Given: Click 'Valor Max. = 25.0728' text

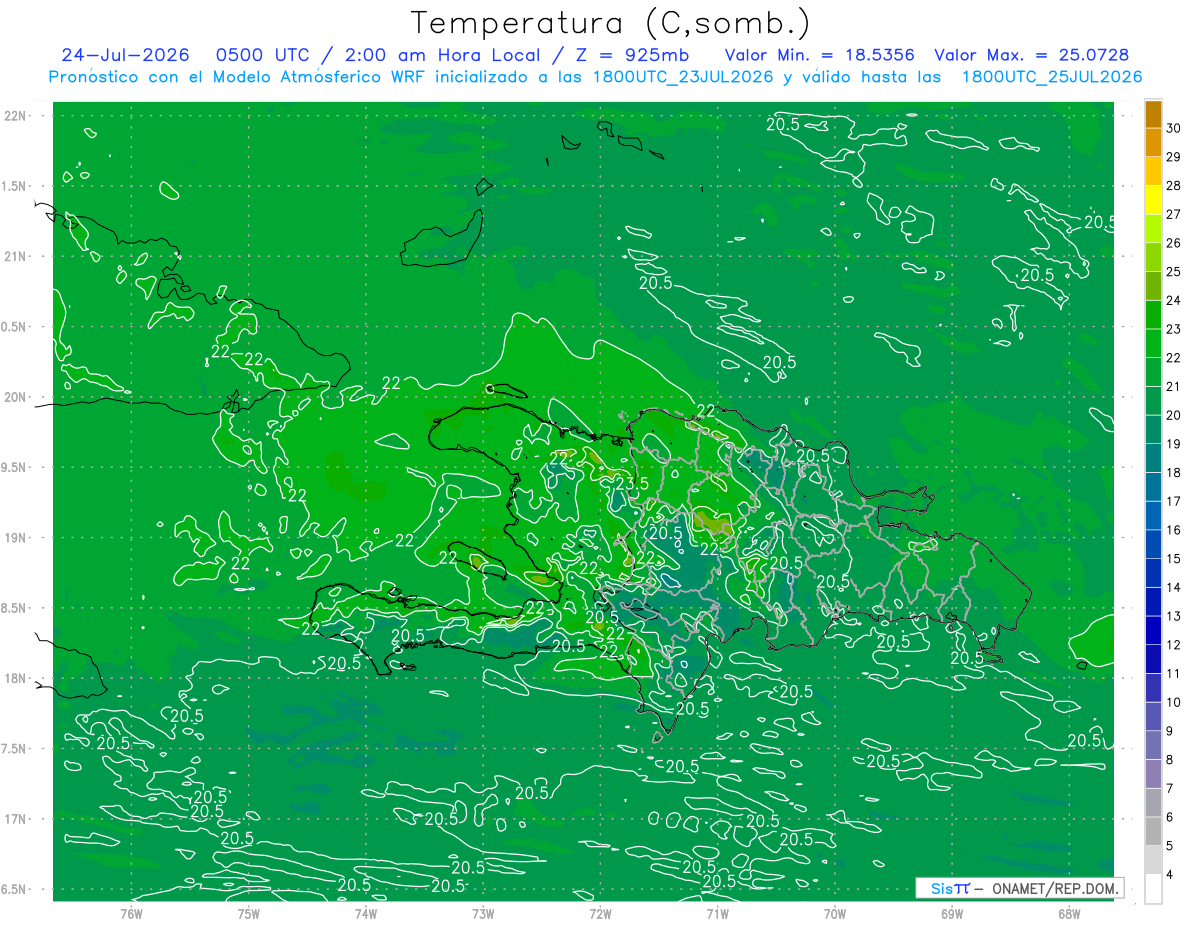Looking at the screenshot, I should click(x=1031, y=55).
